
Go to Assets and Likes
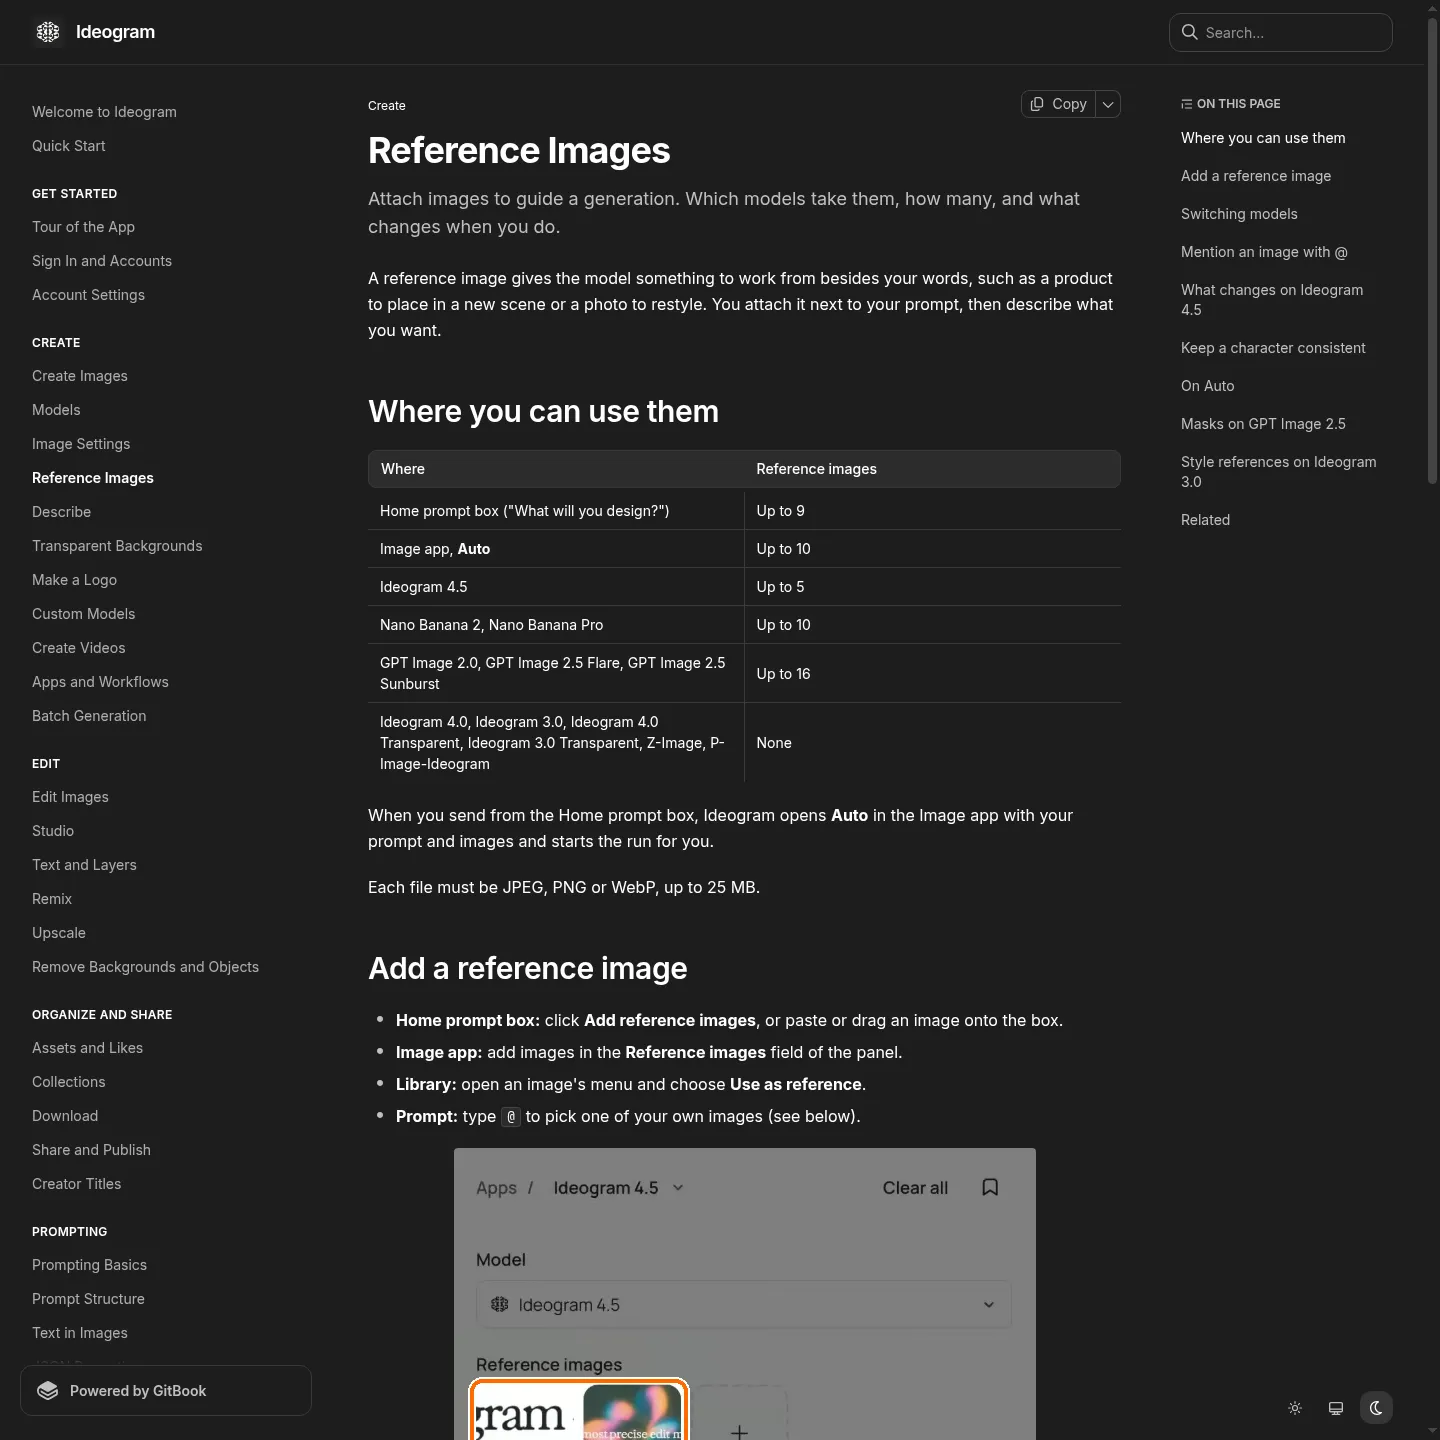87,1048
